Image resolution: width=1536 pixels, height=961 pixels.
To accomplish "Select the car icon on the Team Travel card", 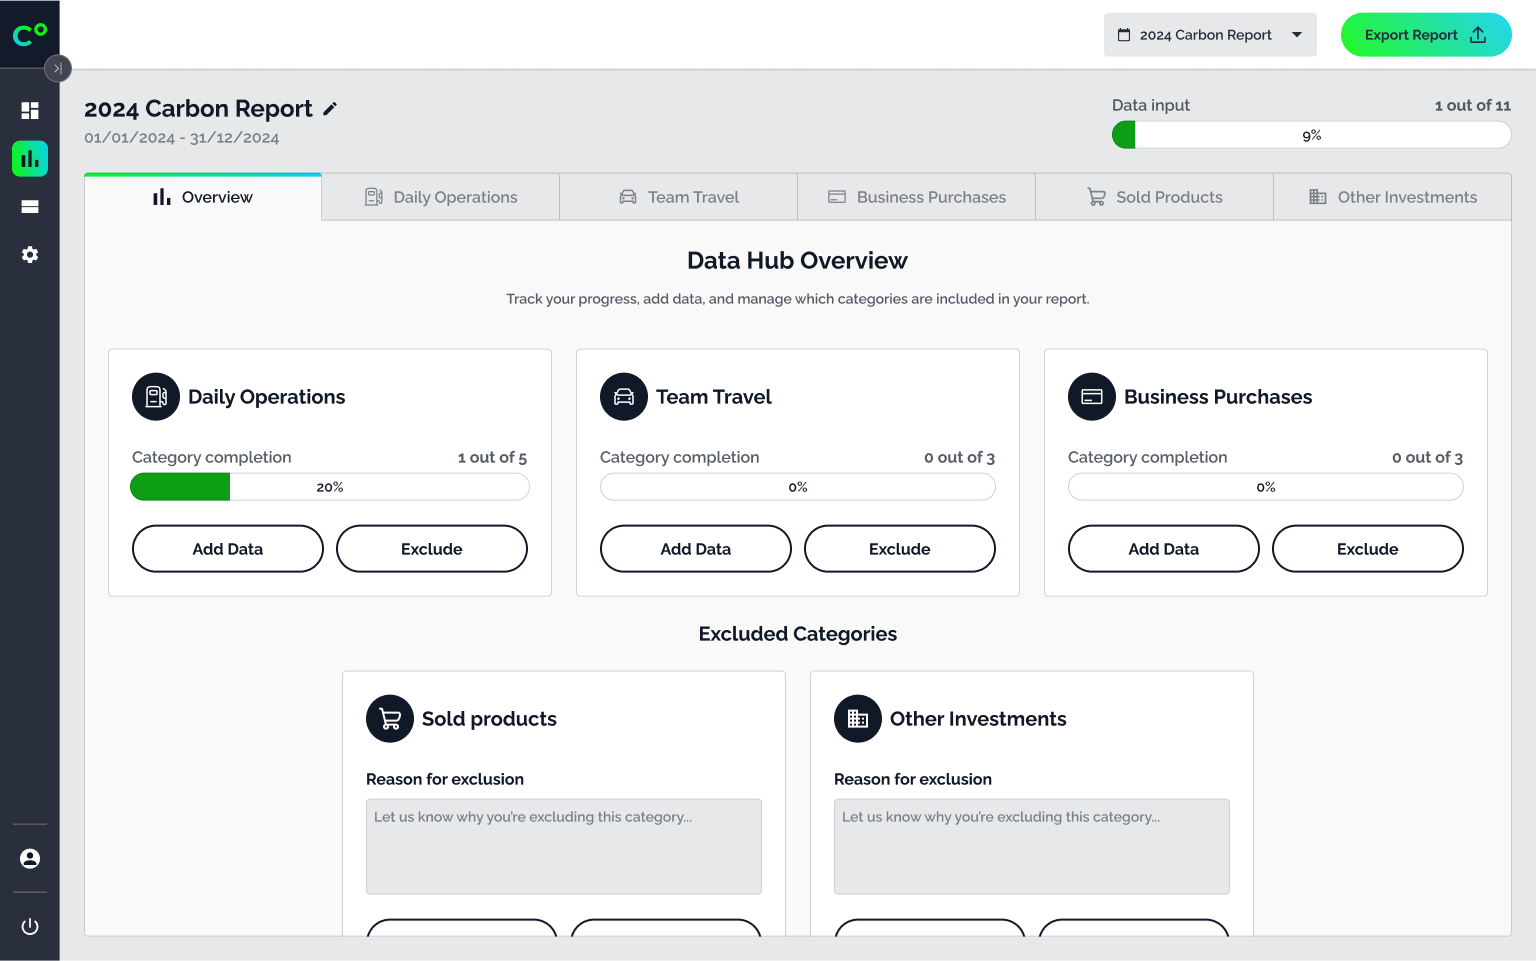I will pyautogui.click(x=623, y=396).
